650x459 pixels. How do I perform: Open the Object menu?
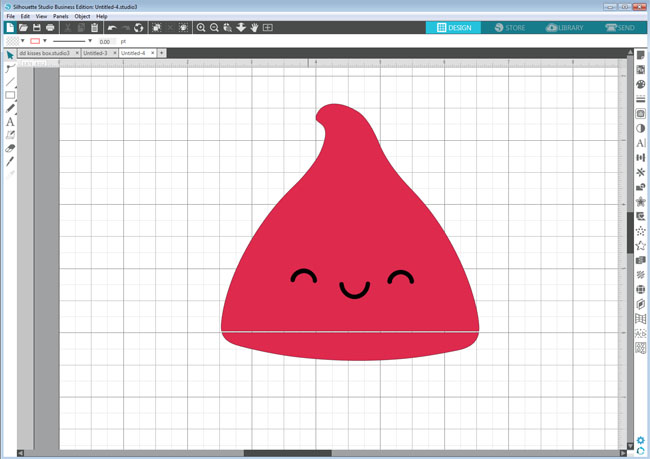point(82,16)
